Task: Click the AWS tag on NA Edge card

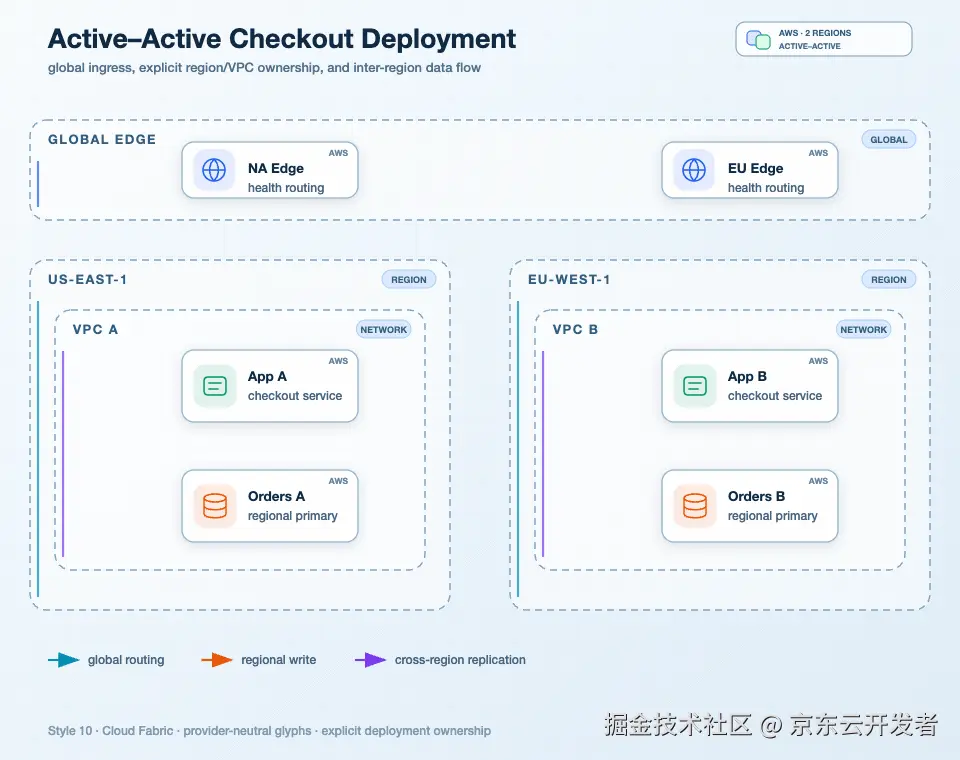Action: coord(338,153)
